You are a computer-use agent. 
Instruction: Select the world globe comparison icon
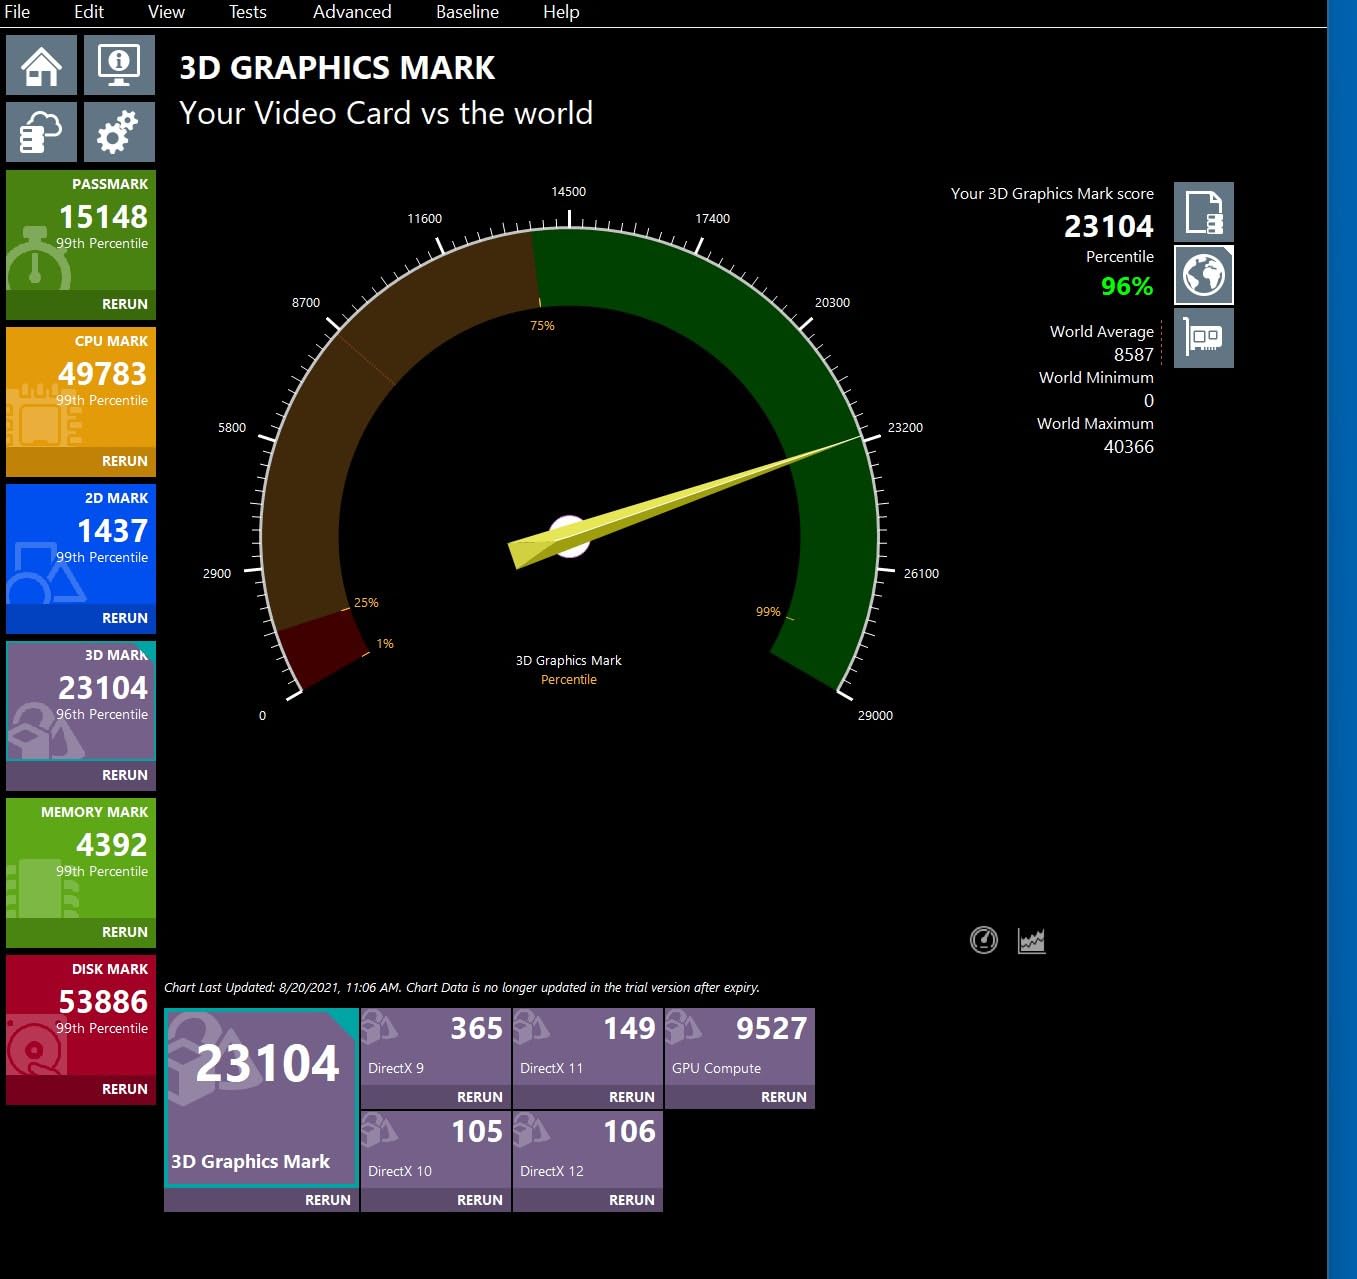[x=1203, y=275]
